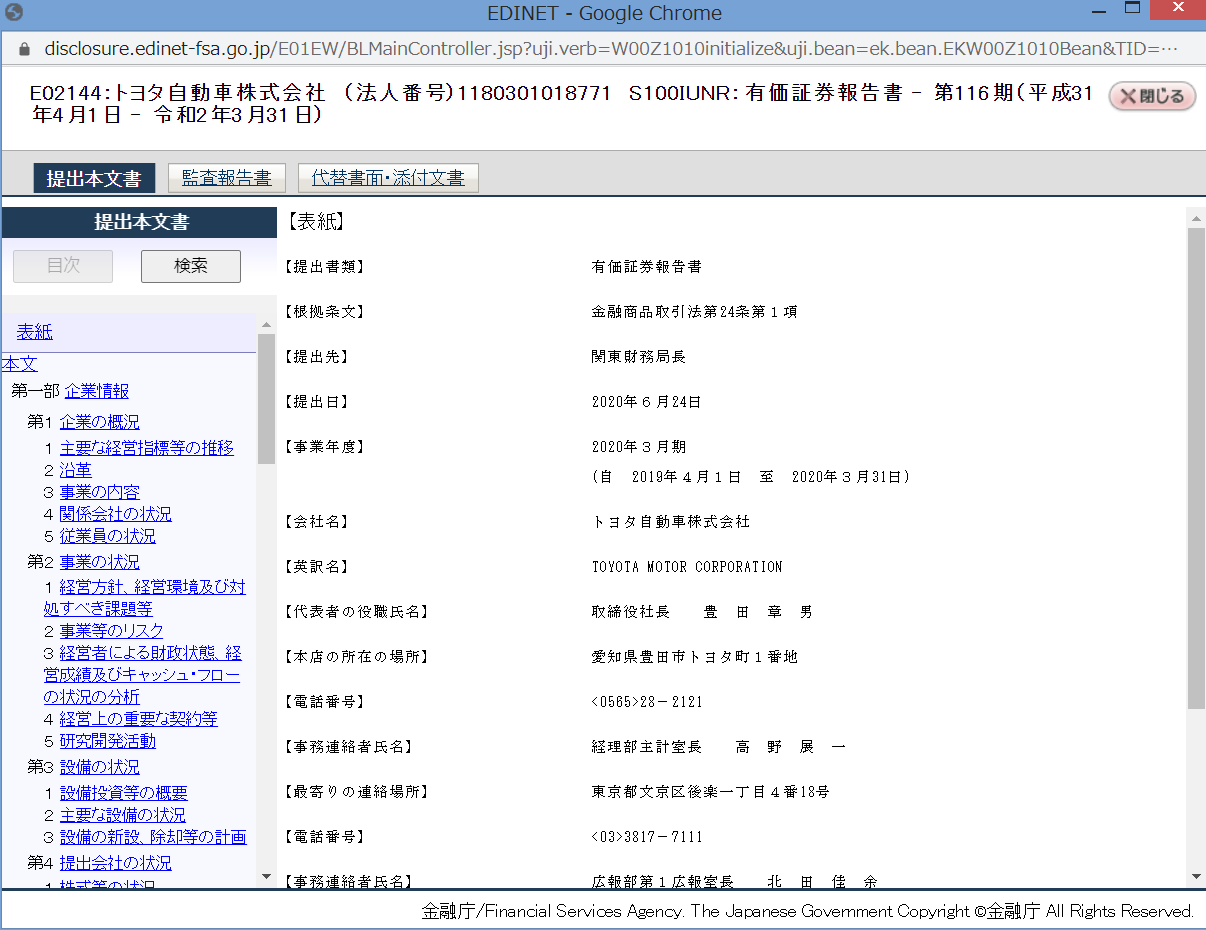1206x930 pixels.
Task: Jump to the 本文 link
Action: 19,364
